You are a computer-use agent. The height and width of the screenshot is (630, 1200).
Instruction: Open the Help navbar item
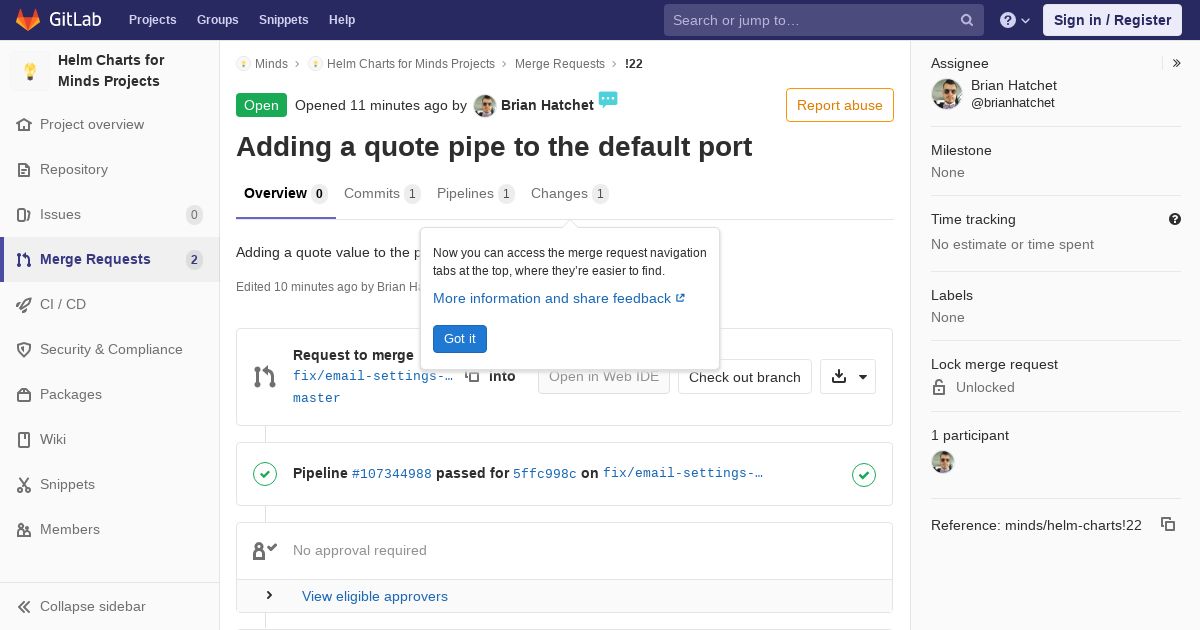click(x=342, y=20)
